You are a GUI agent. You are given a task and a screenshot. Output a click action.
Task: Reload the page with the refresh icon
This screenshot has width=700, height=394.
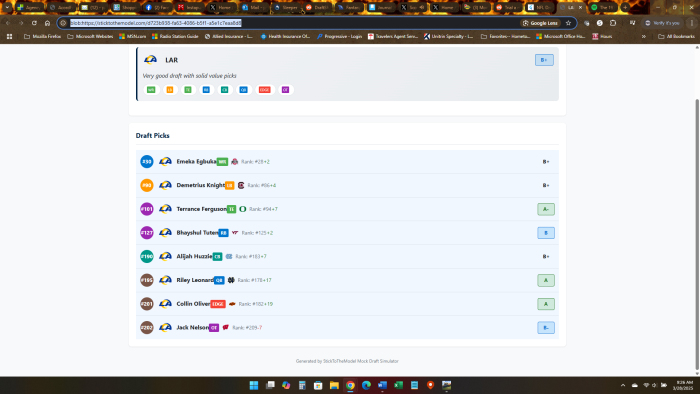[x=34, y=23]
